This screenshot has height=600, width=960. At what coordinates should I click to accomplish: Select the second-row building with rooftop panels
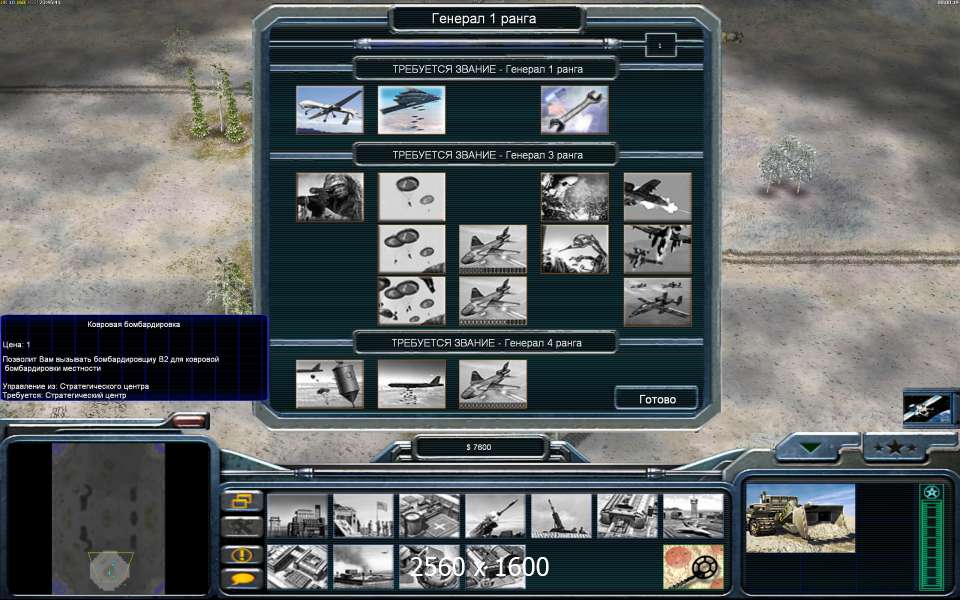click(297, 567)
